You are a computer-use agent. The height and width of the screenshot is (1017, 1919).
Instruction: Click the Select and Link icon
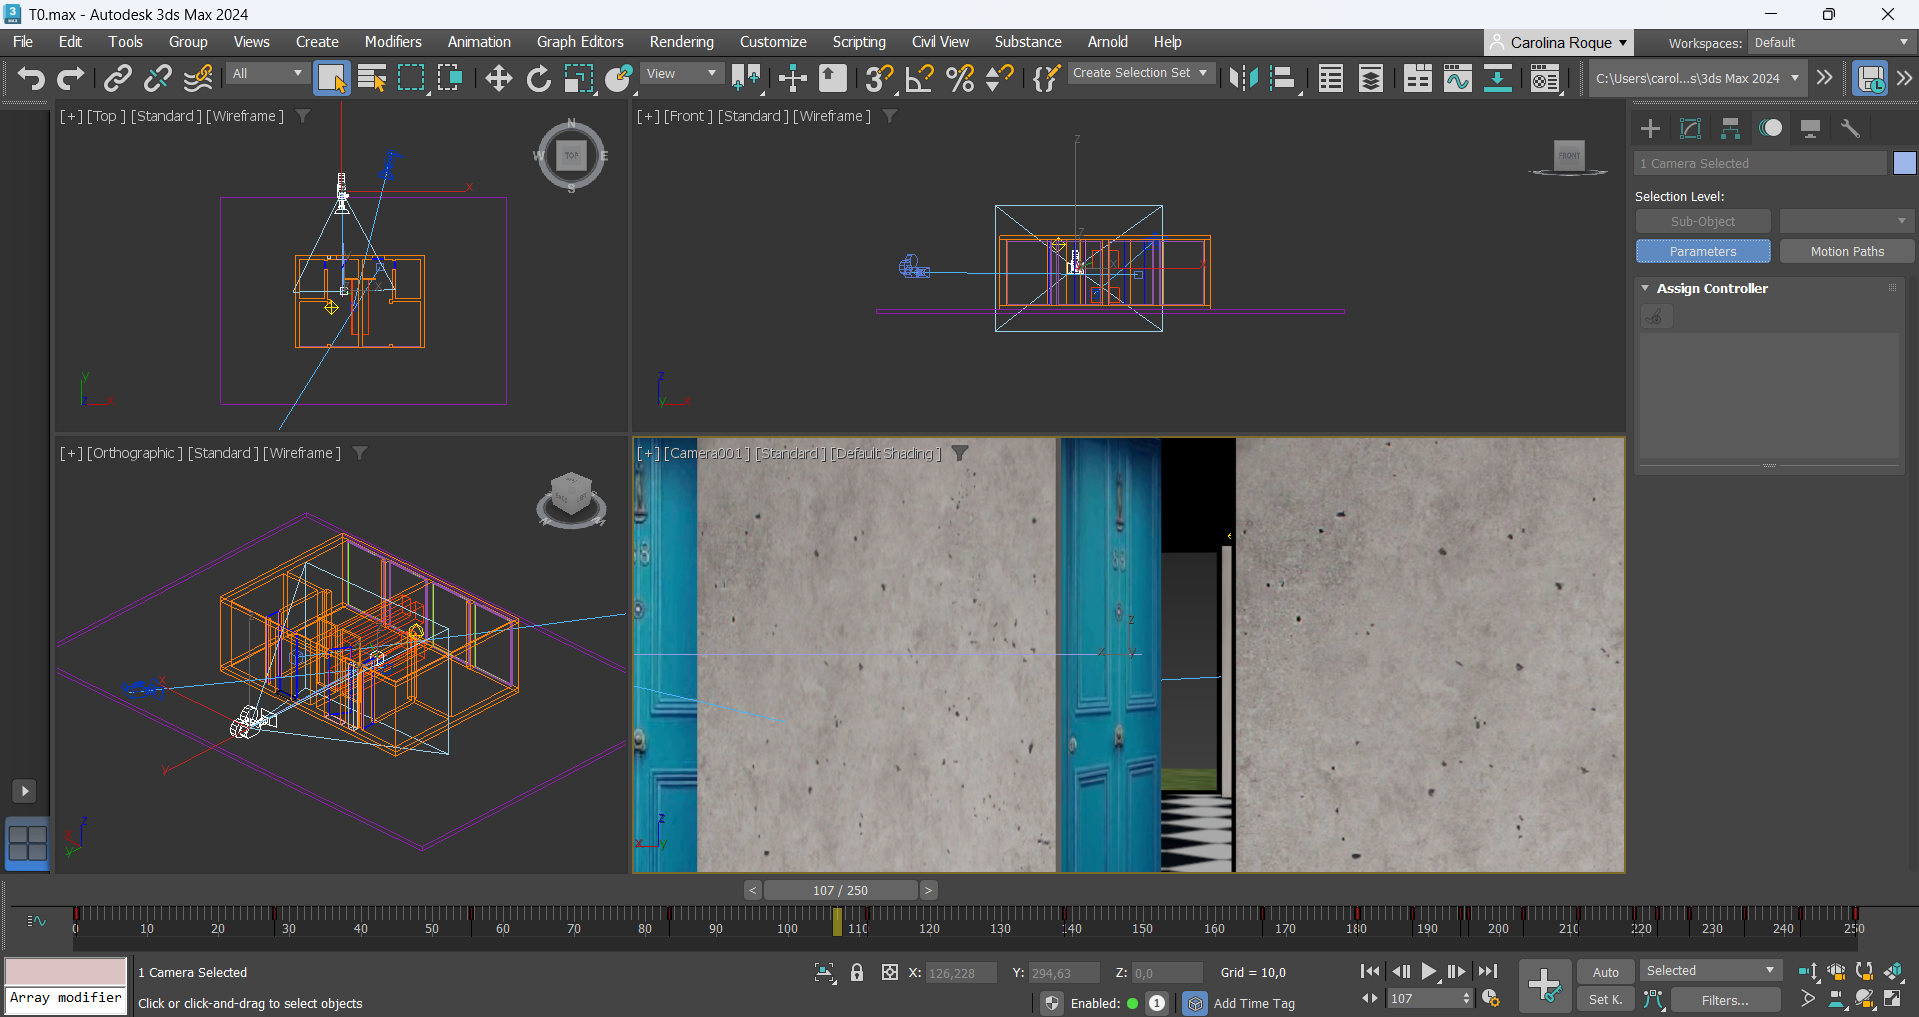click(x=118, y=78)
